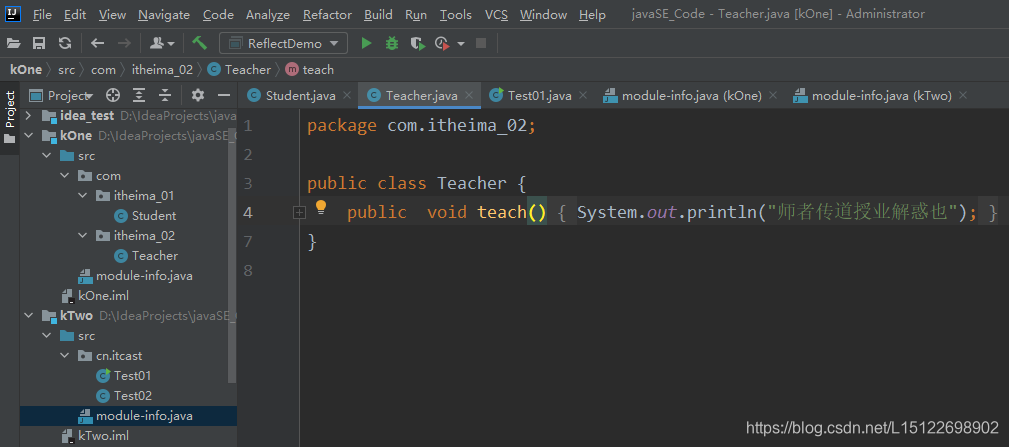Click the Stop square button
1009x447 pixels.
point(480,43)
